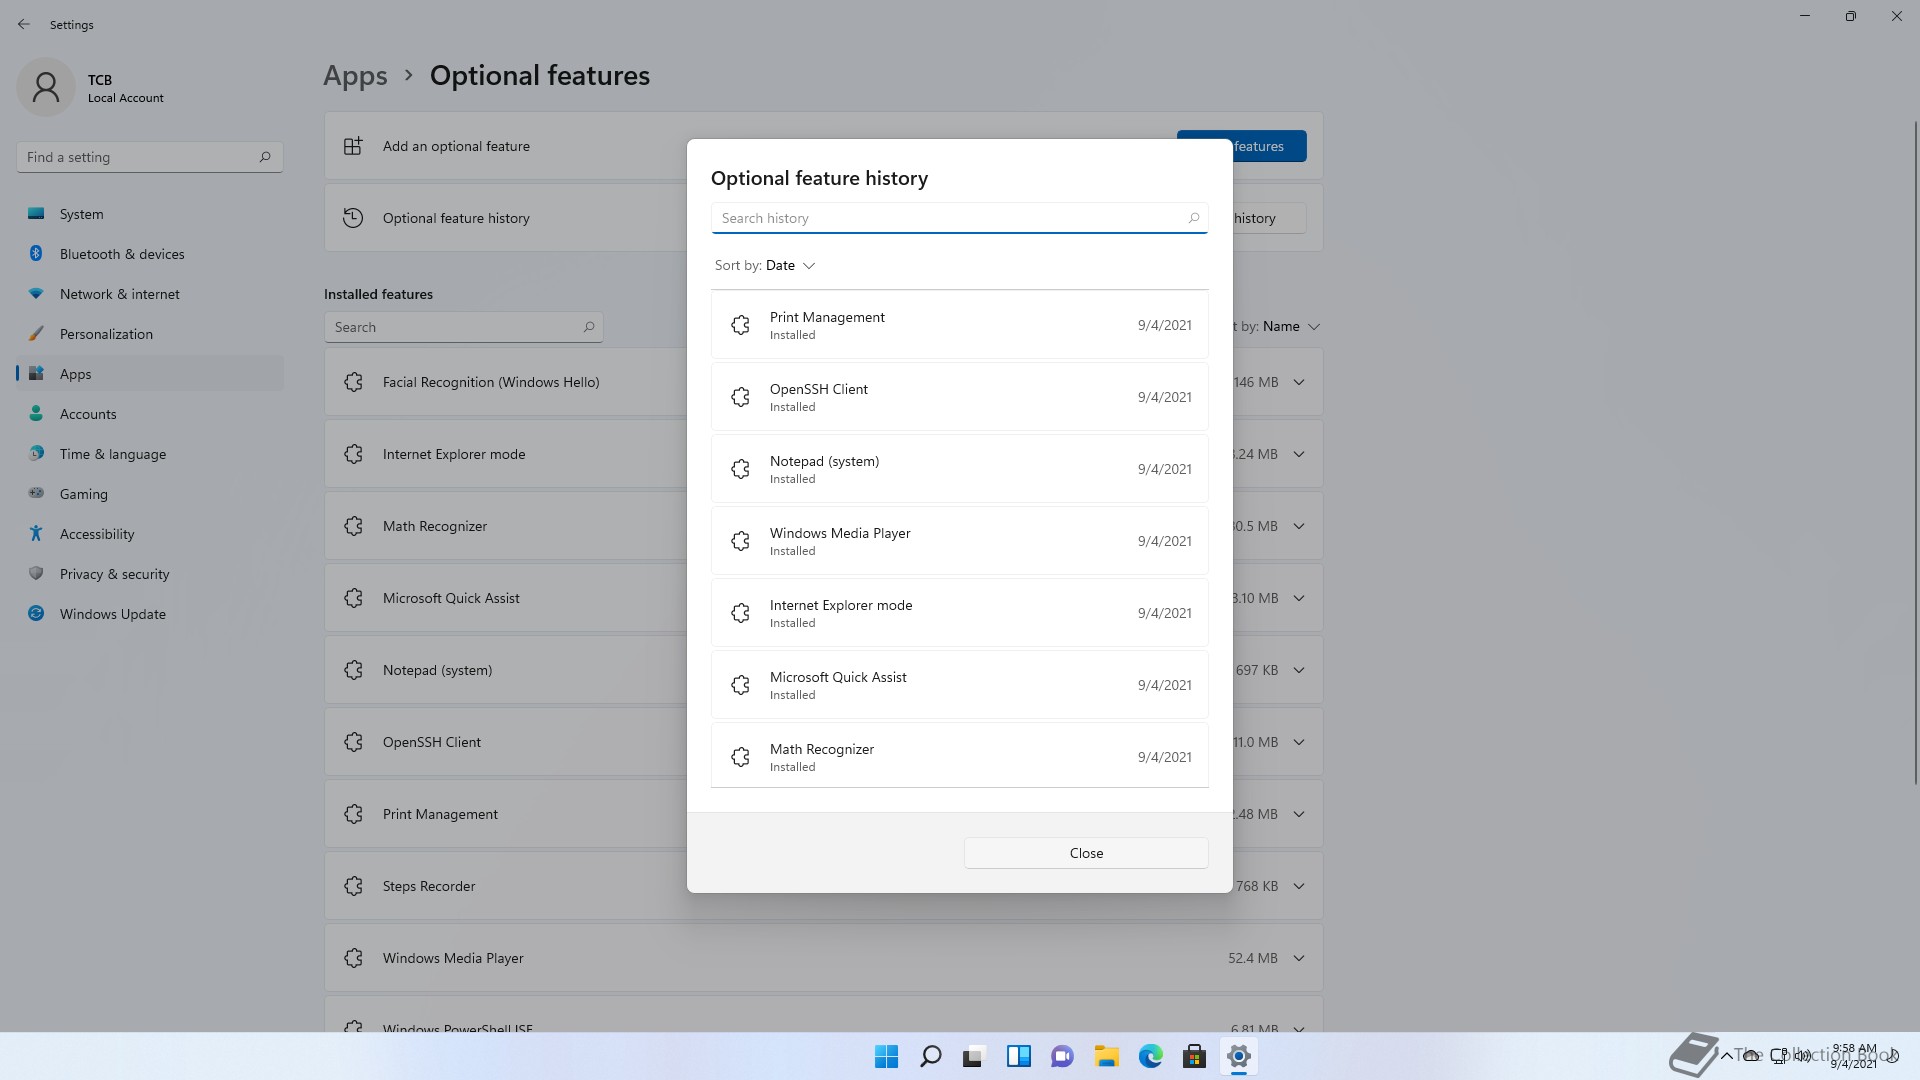Click the magnifier icon in Search history

1193,218
